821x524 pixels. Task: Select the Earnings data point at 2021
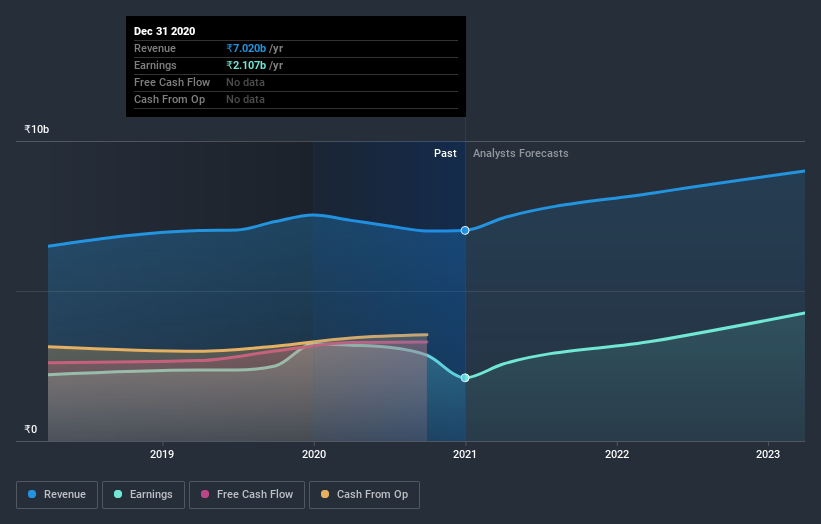point(465,377)
